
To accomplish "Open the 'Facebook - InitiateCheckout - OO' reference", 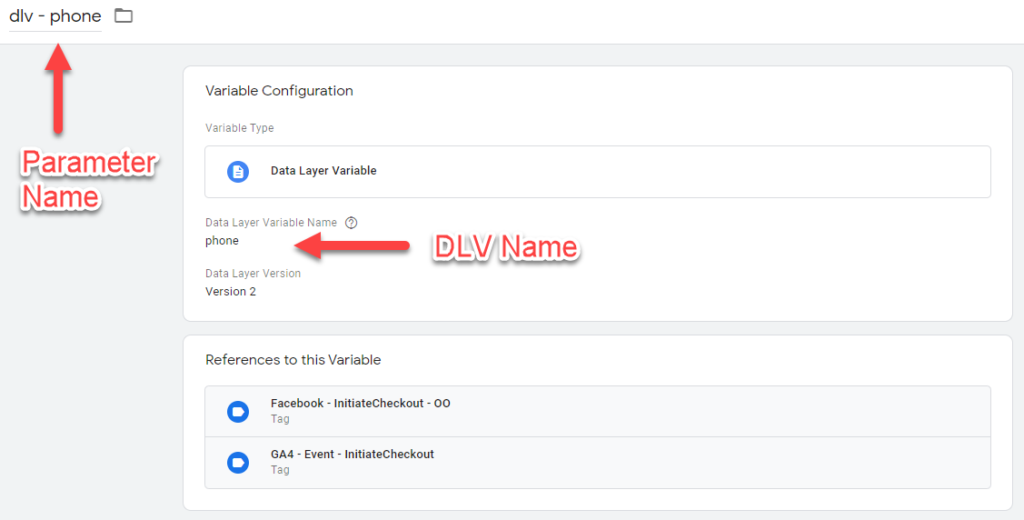I will pyautogui.click(x=360, y=404).
